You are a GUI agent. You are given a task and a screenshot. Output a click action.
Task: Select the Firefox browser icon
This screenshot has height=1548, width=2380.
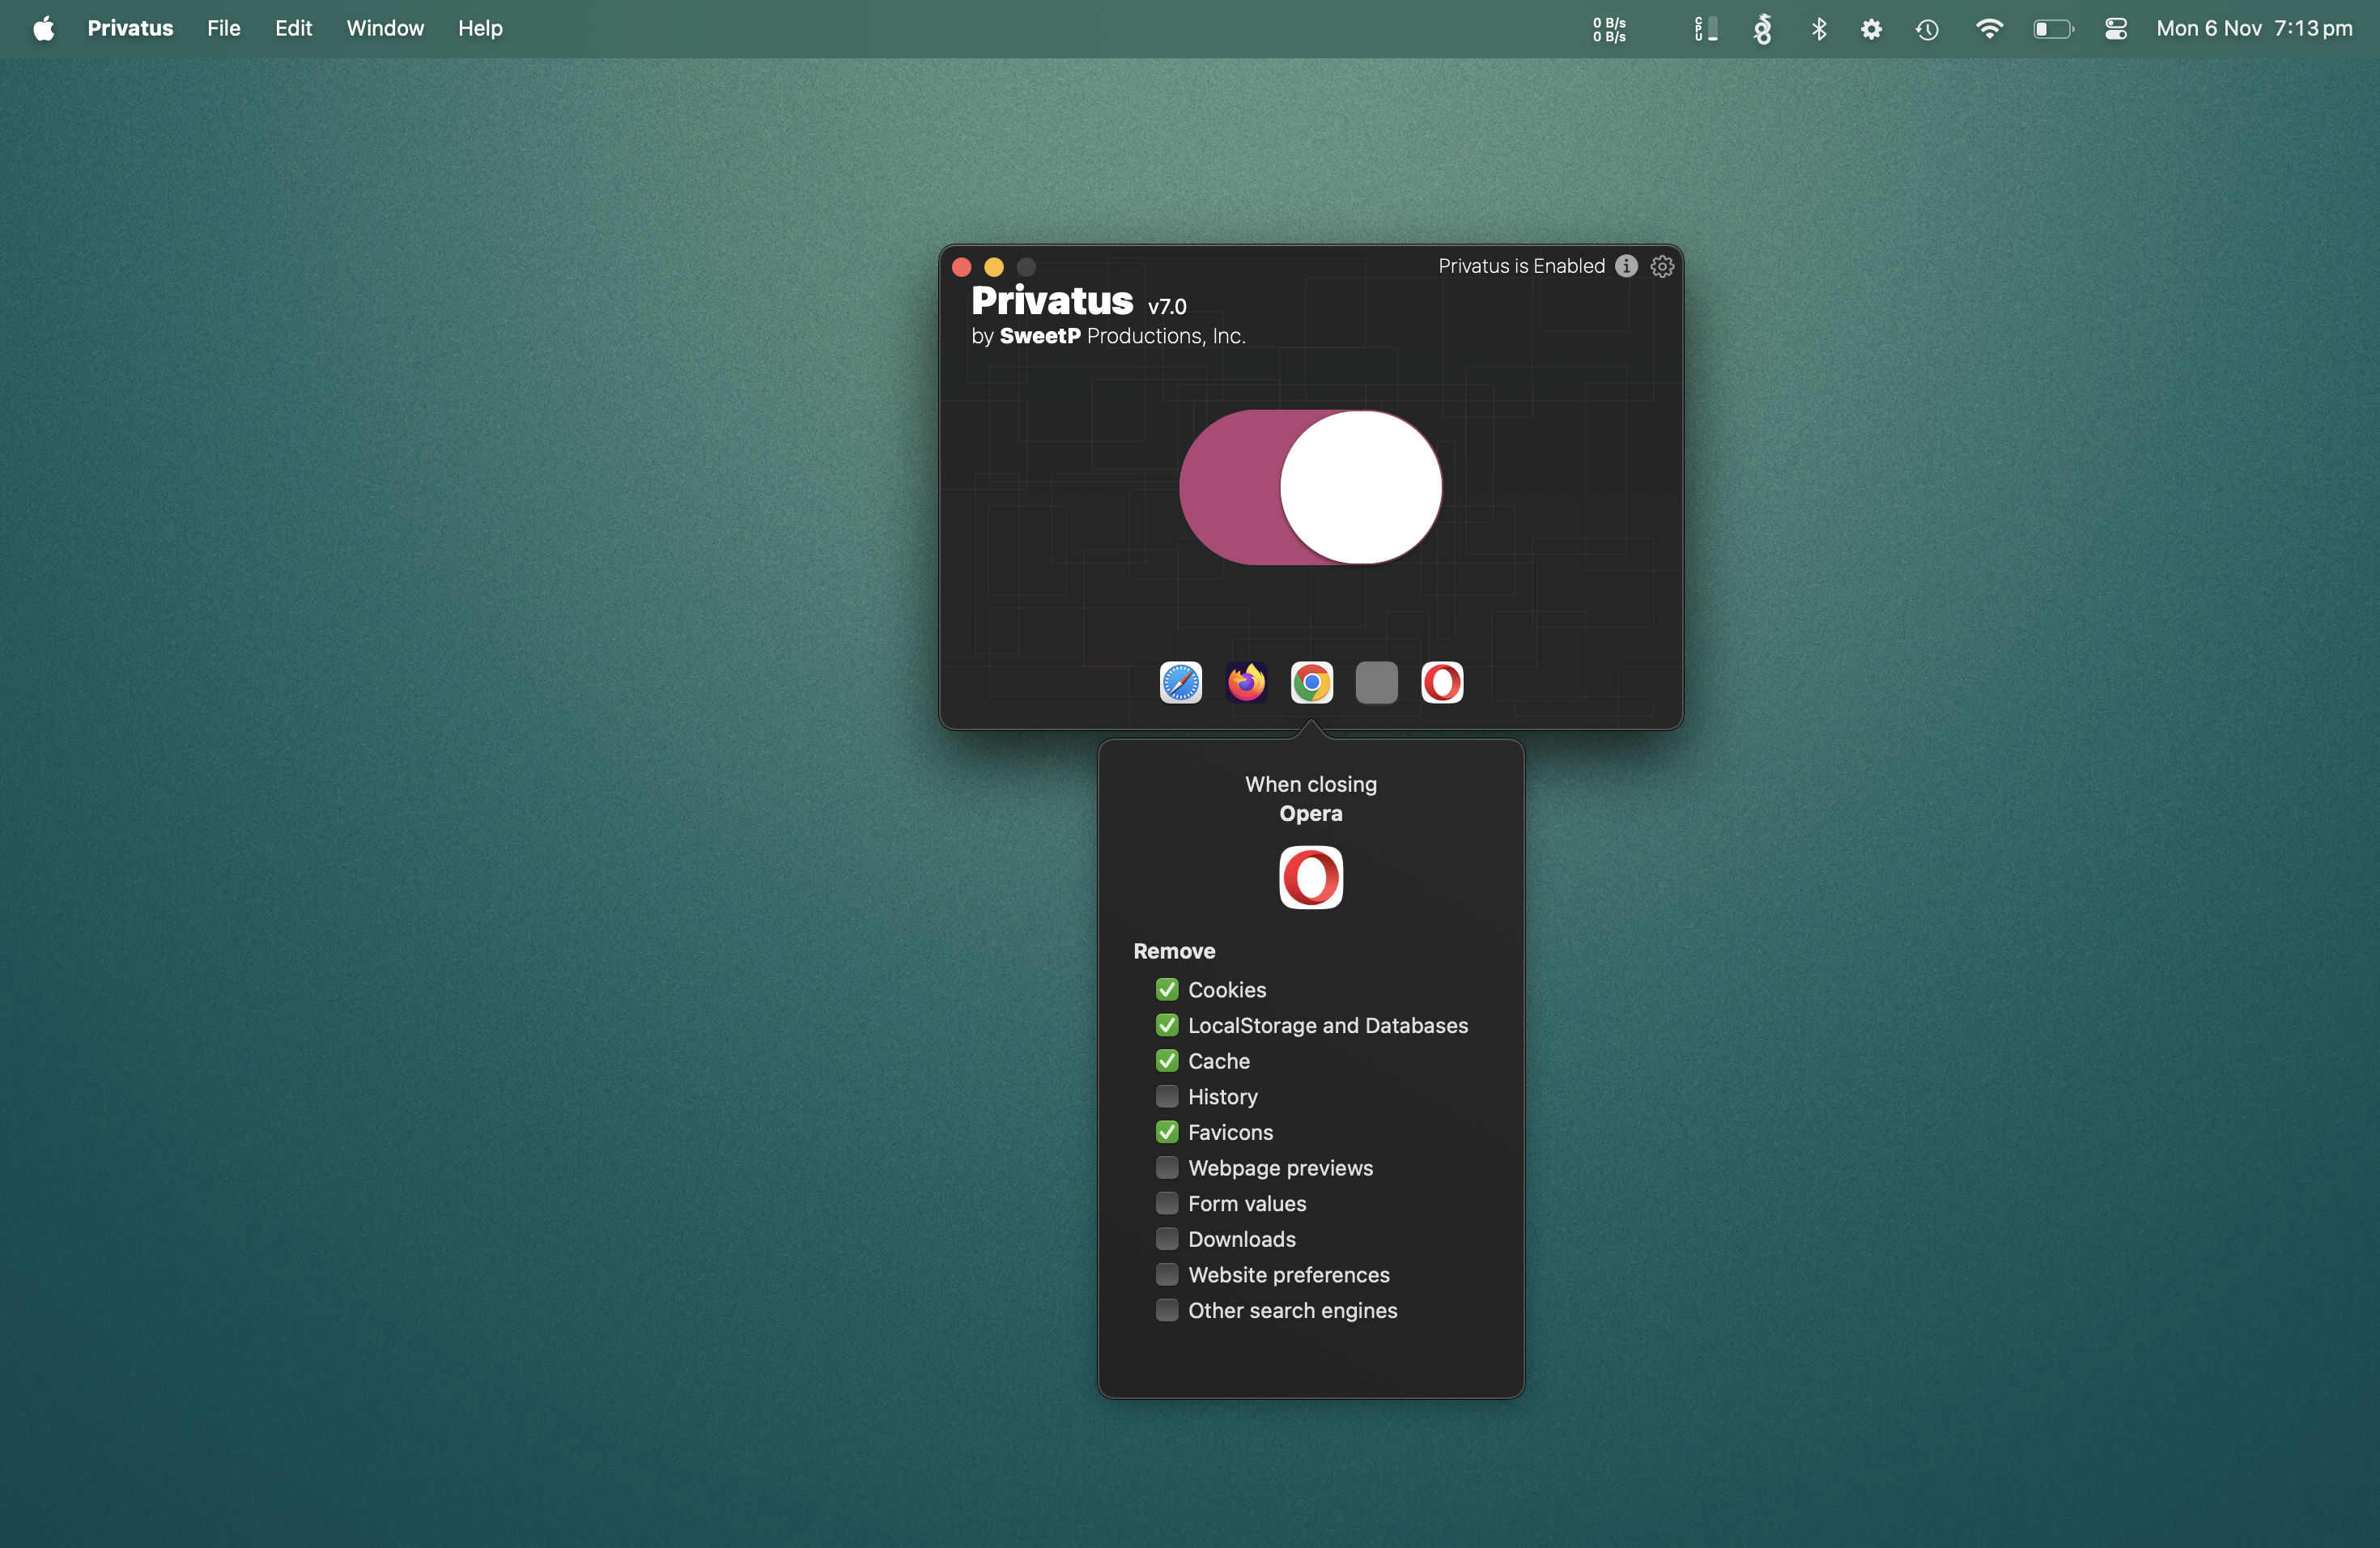coord(1246,683)
